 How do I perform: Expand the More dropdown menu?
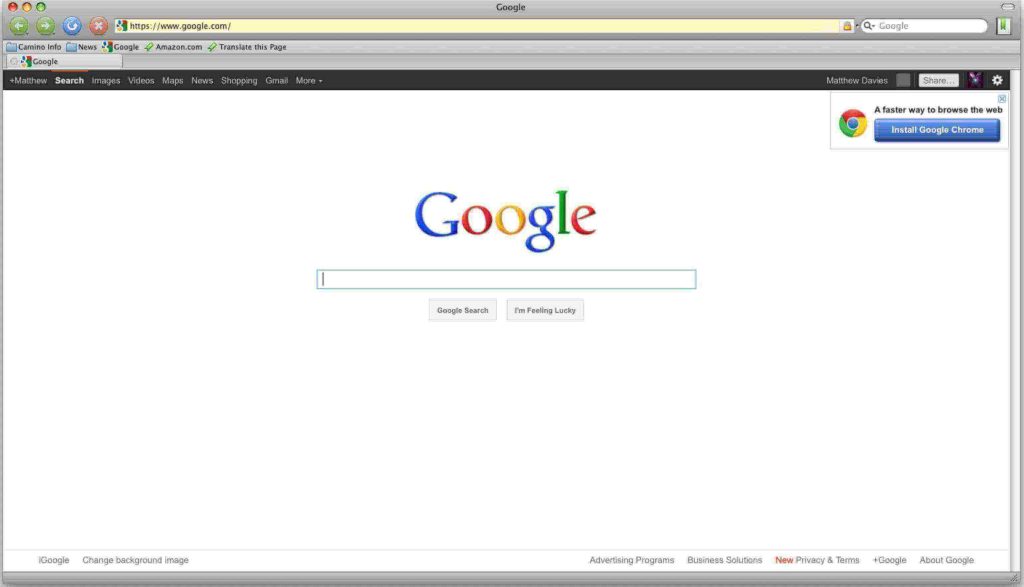coord(309,80)
